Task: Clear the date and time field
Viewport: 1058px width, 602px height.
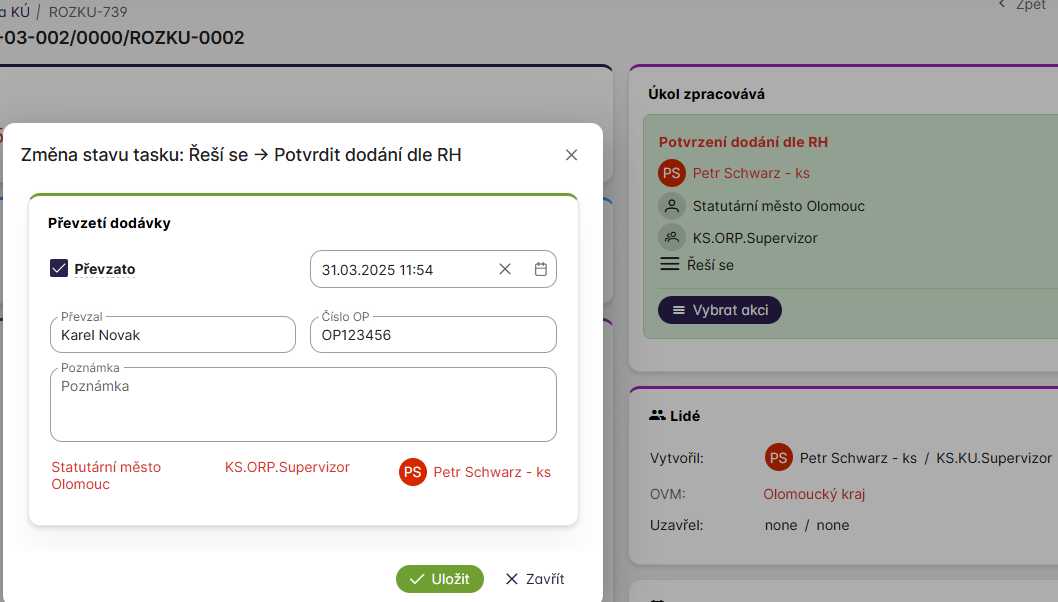Action: click(505, 269)
